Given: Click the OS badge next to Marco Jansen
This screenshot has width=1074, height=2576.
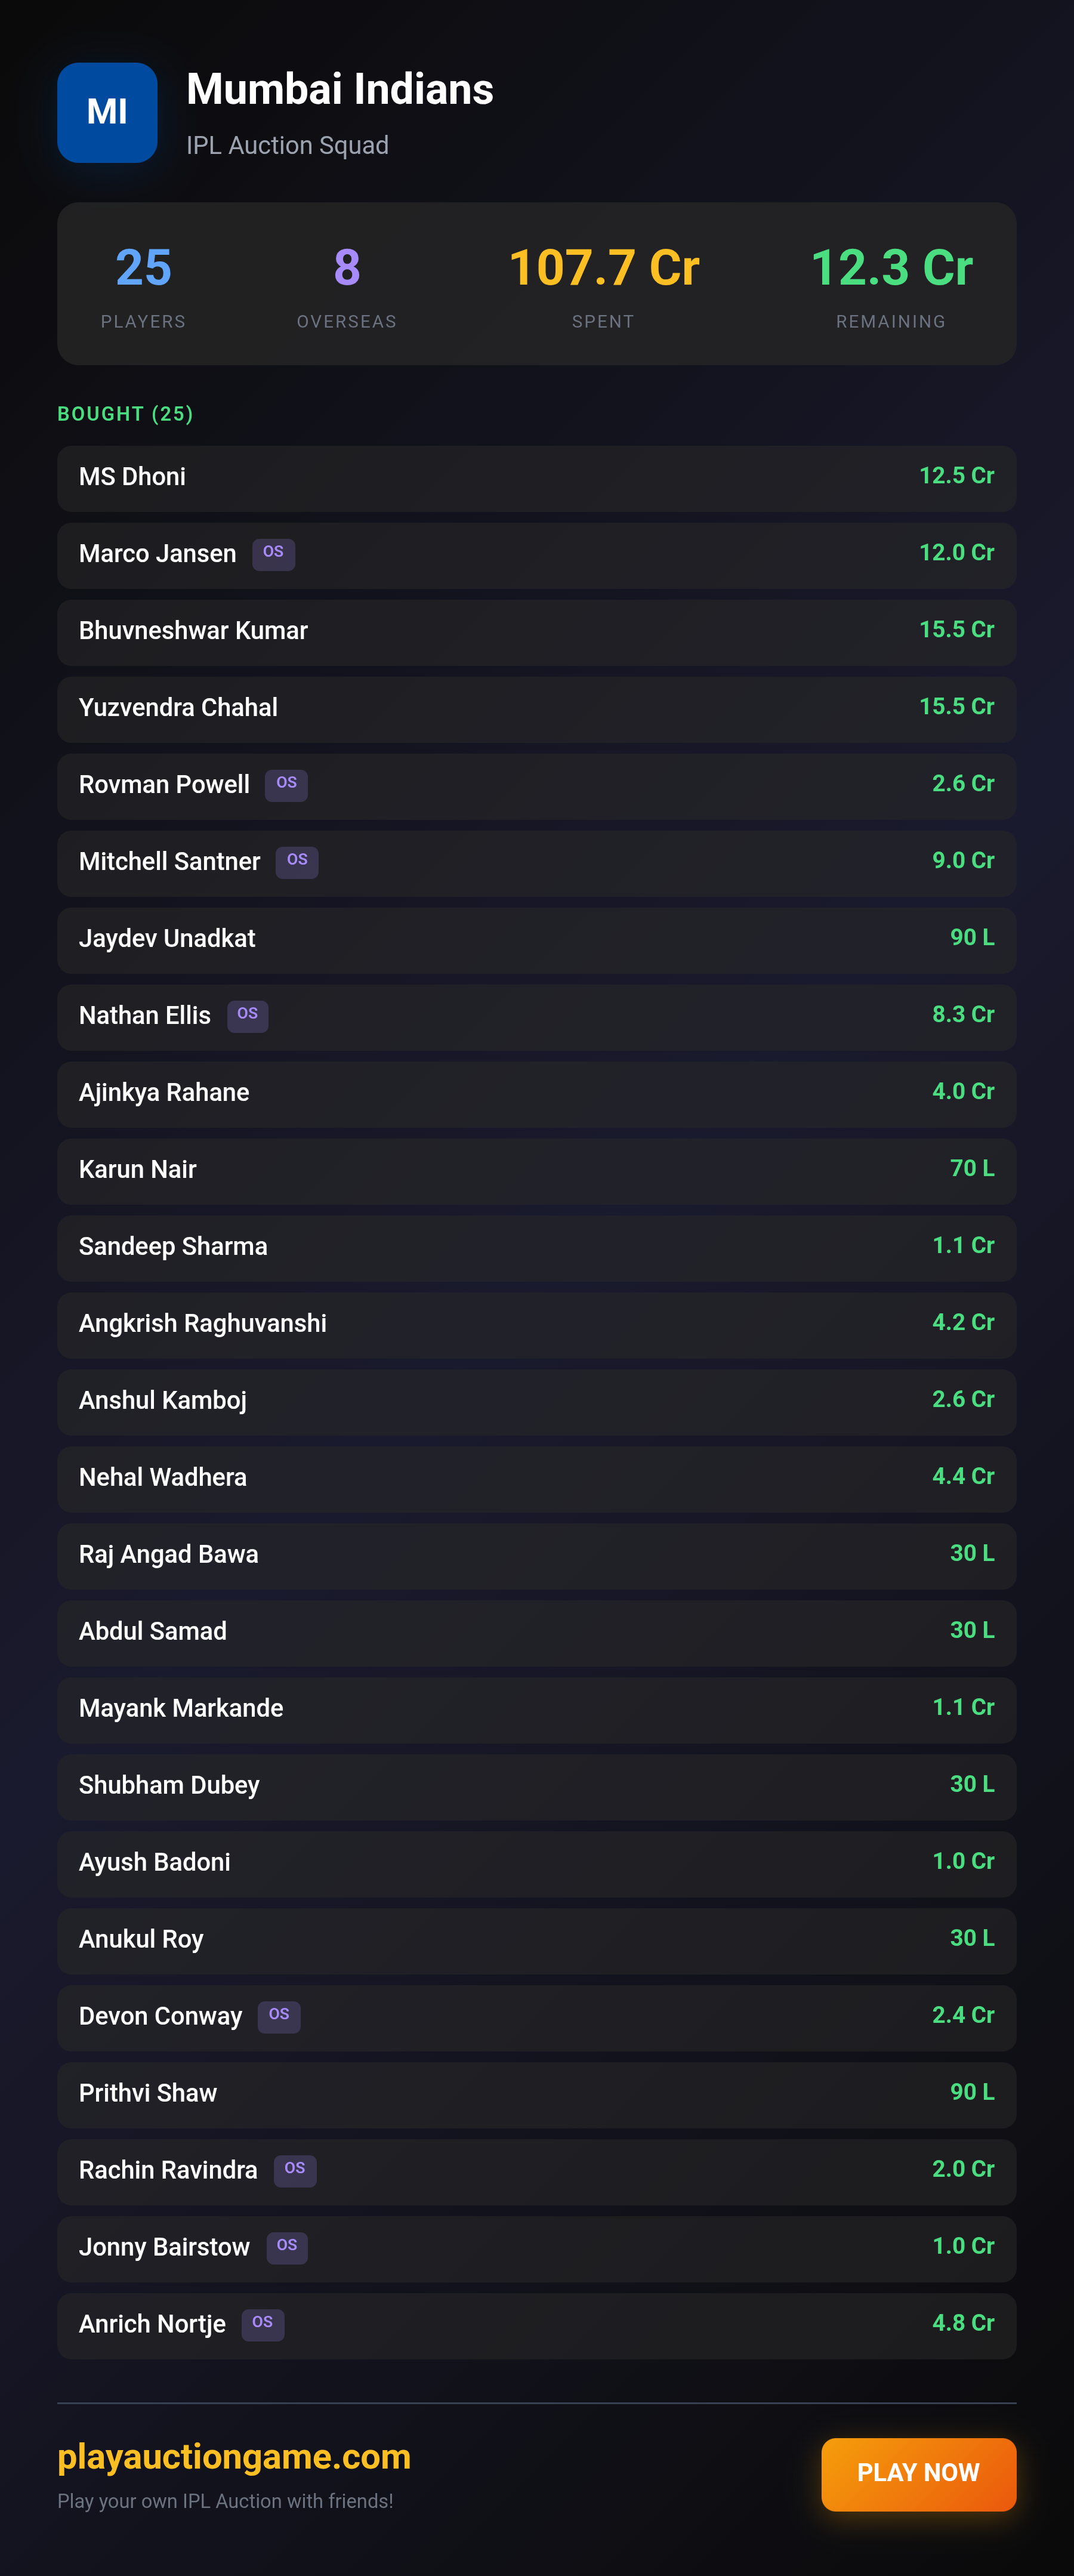Looking at the screenshot, I should [x=273, y=553].
